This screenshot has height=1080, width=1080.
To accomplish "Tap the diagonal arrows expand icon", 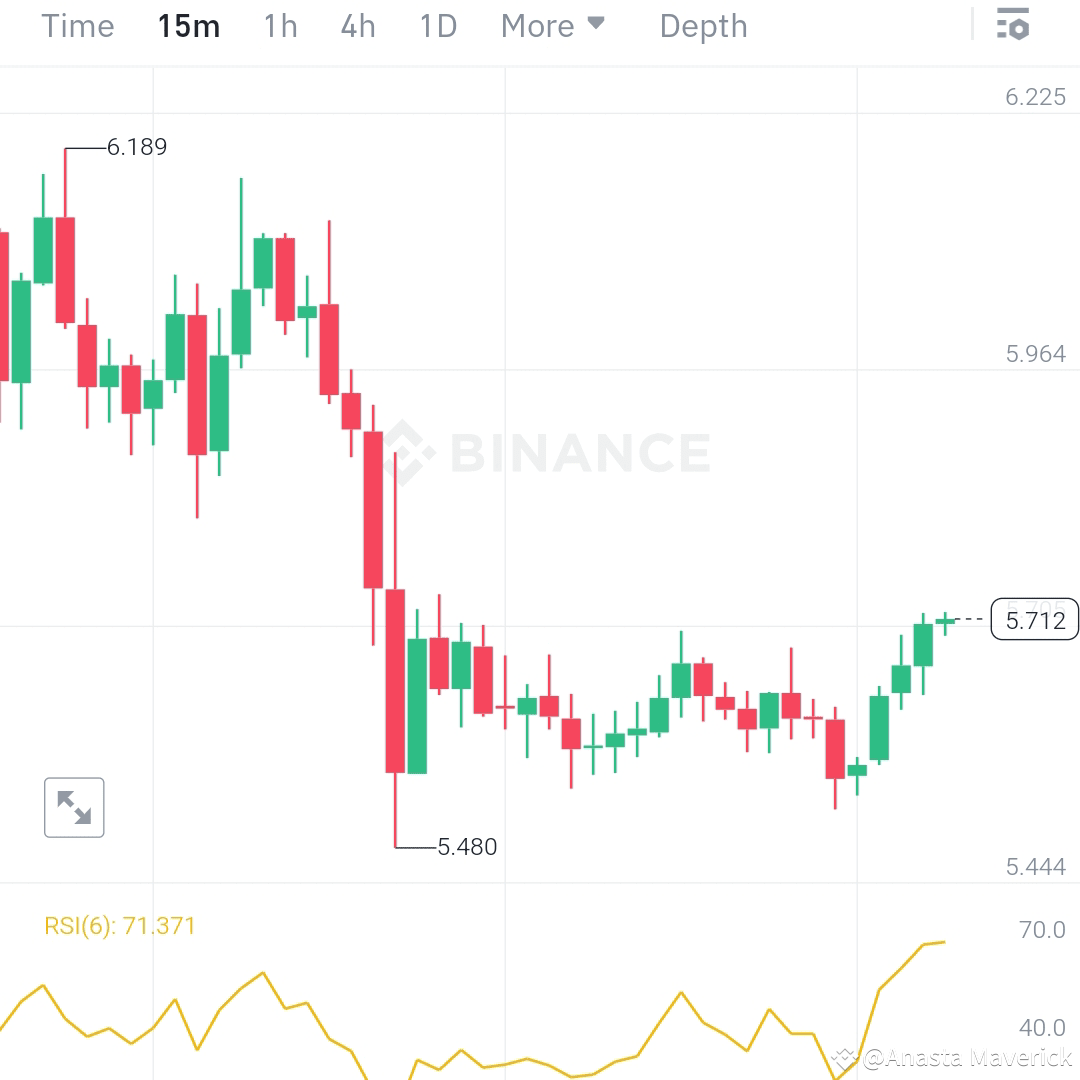I will [74, 807].
